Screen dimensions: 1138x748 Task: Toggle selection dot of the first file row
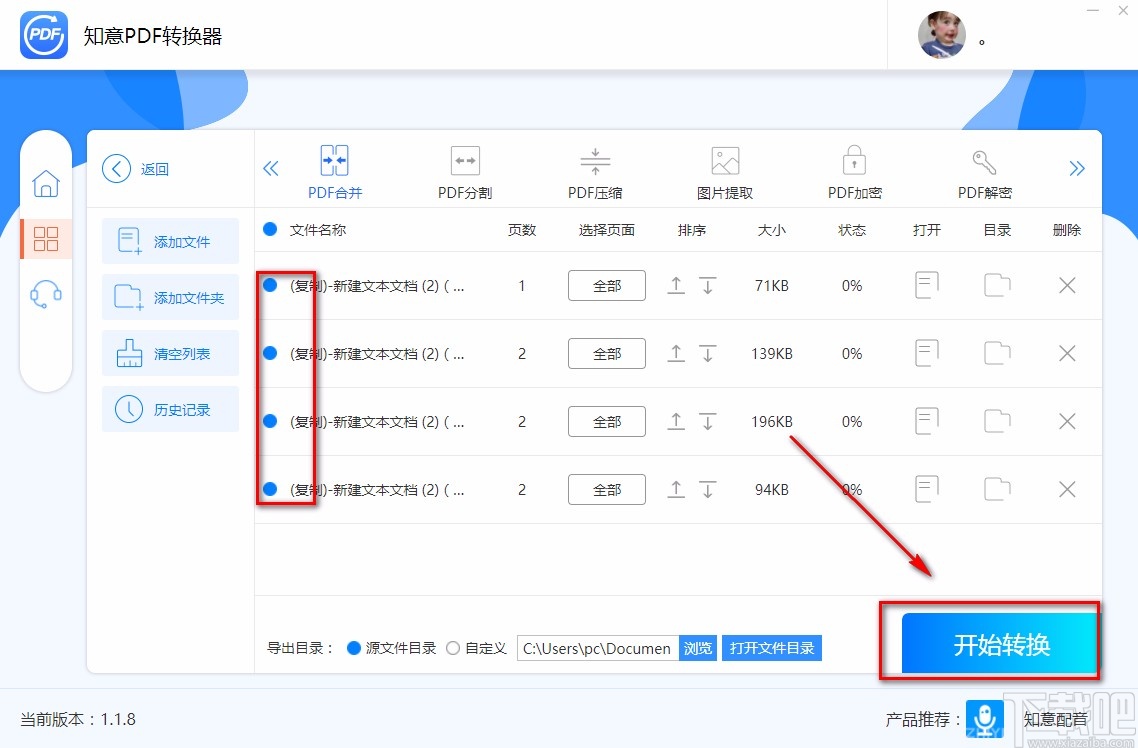[x=268, y=285]
